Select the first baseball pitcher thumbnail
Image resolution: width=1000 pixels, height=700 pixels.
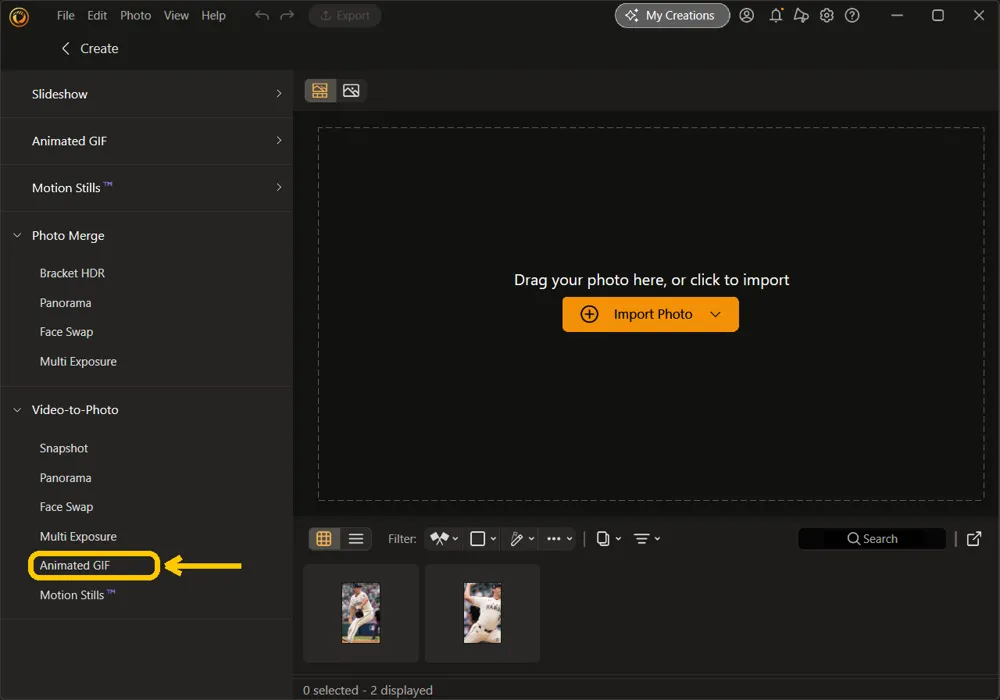coord(361,613)
